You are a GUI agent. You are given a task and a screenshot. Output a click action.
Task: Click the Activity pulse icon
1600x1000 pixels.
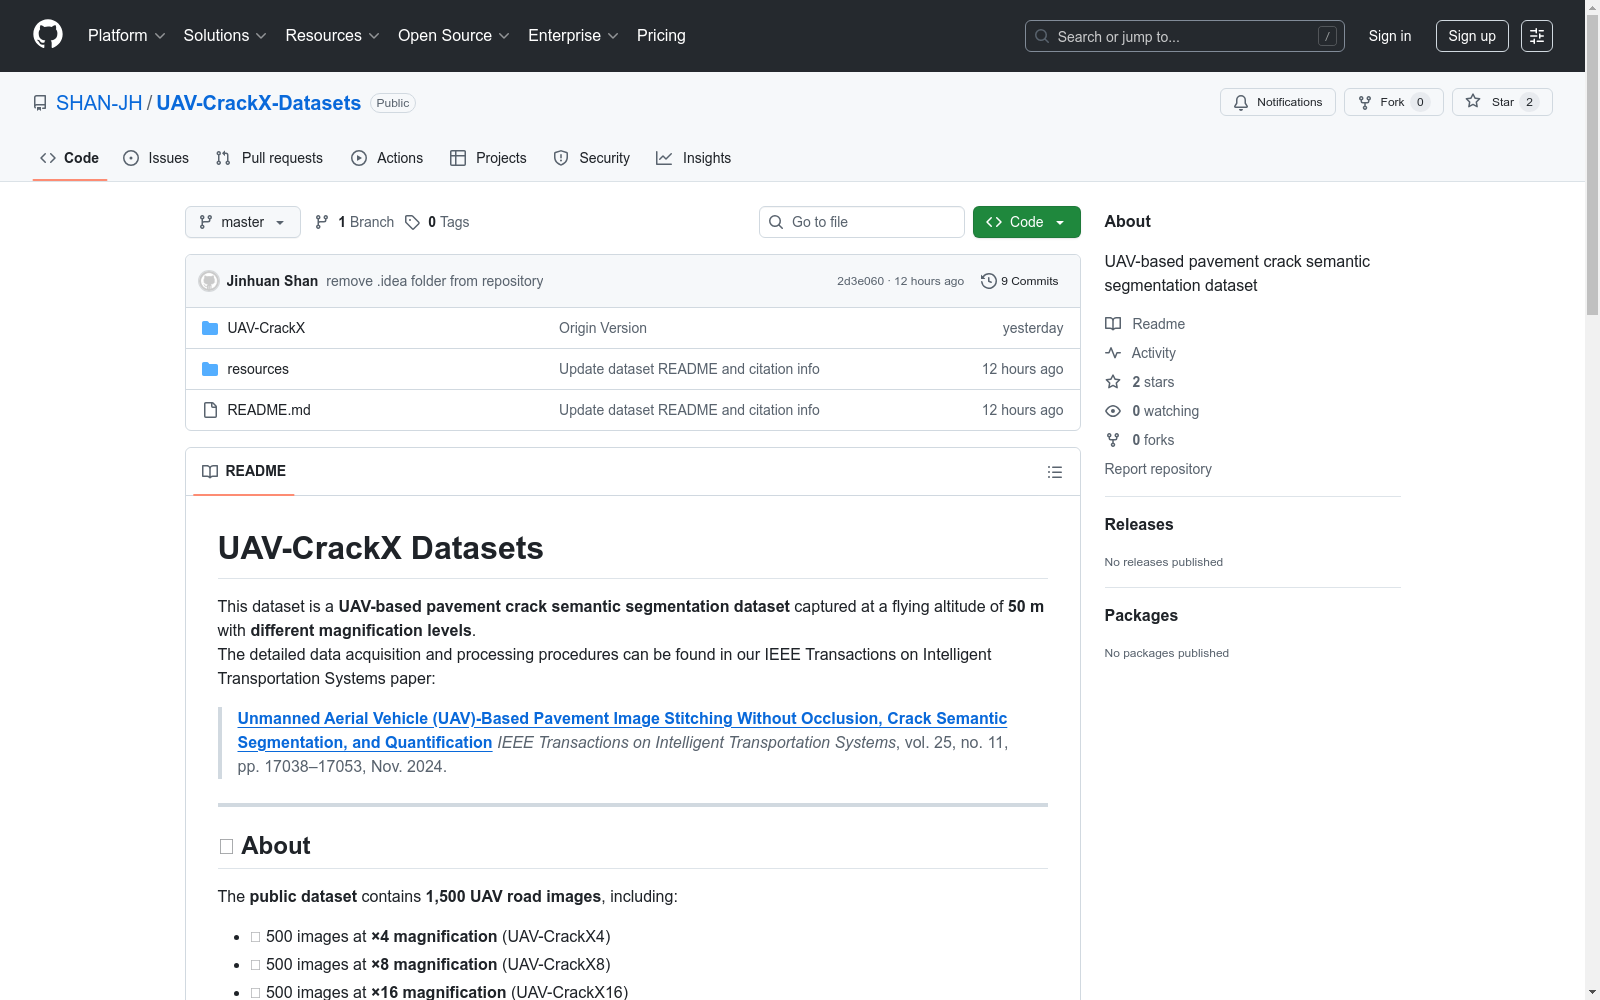1113,353
